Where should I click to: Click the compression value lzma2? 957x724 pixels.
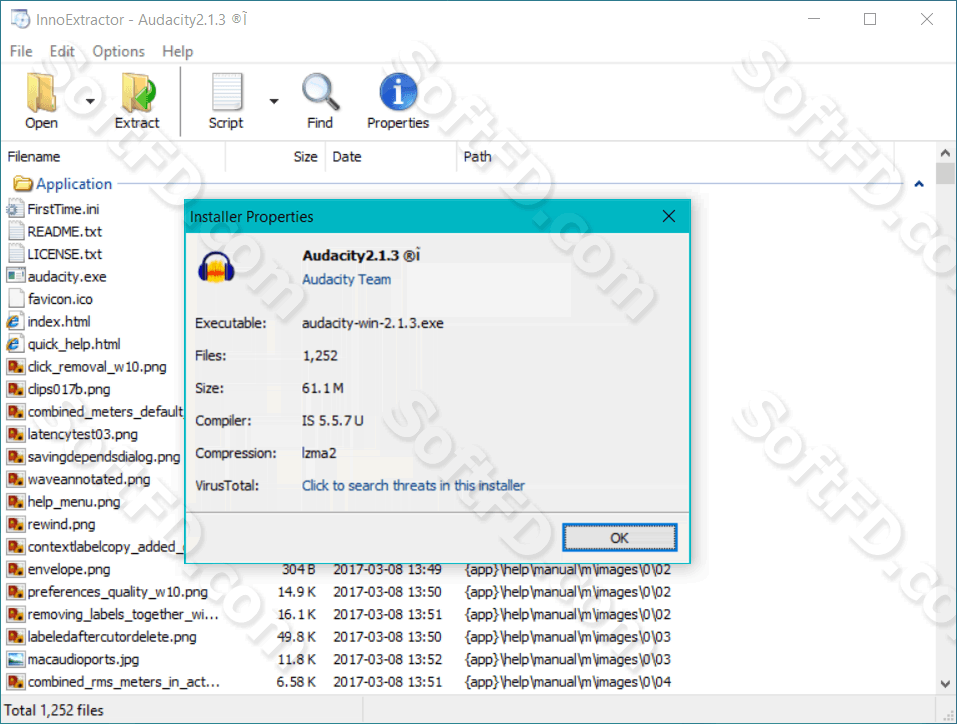319,453
